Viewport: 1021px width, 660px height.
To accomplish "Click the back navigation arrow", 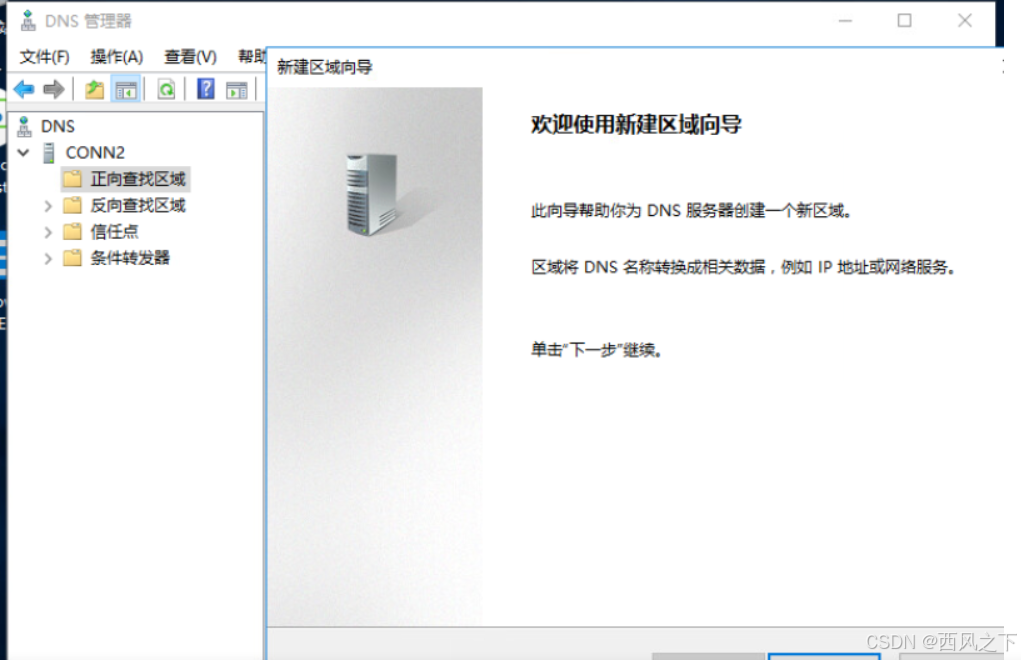I will point(24,88).
